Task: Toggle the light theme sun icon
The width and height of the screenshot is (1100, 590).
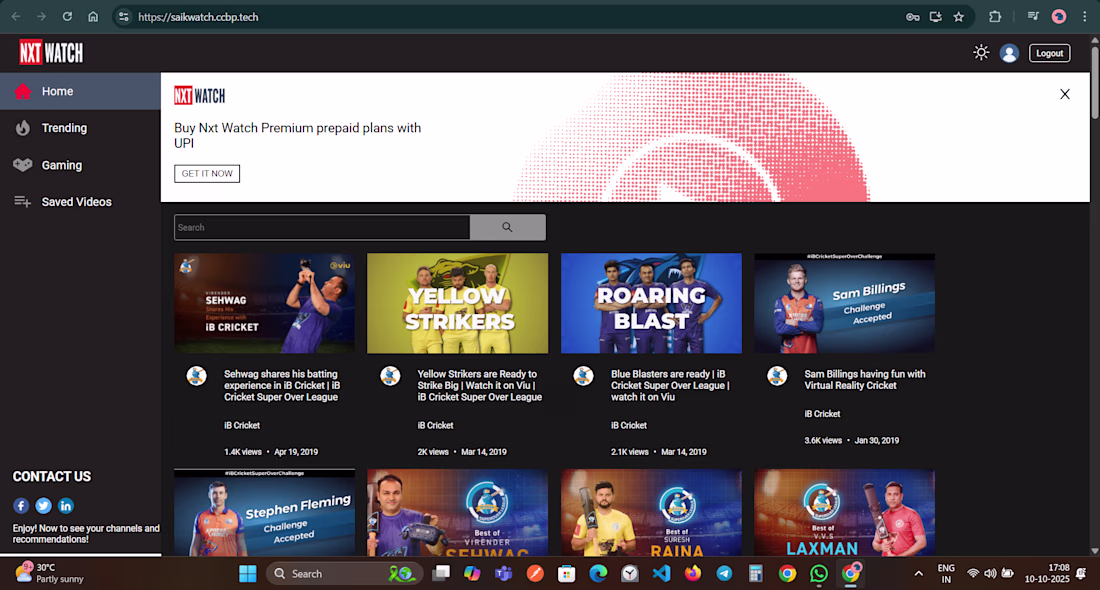Action: coord(981,53)
